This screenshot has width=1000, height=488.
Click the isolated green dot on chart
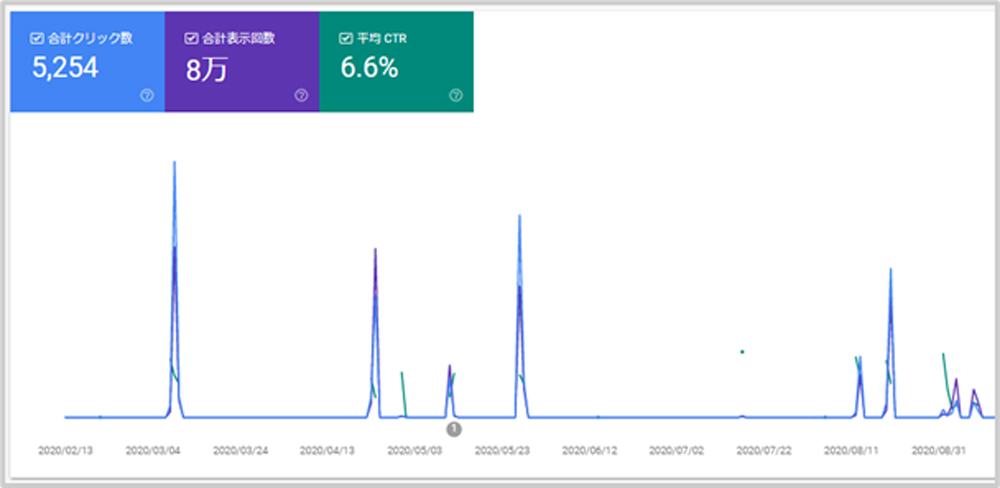[x=741, y=351]
